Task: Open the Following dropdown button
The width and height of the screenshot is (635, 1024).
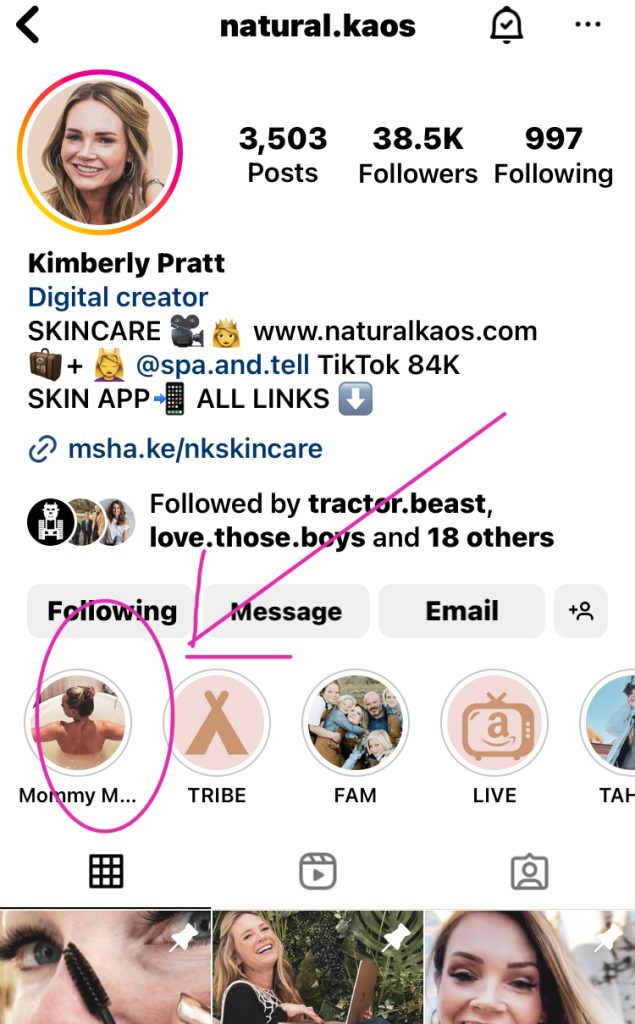Action: tap(110, 611)
